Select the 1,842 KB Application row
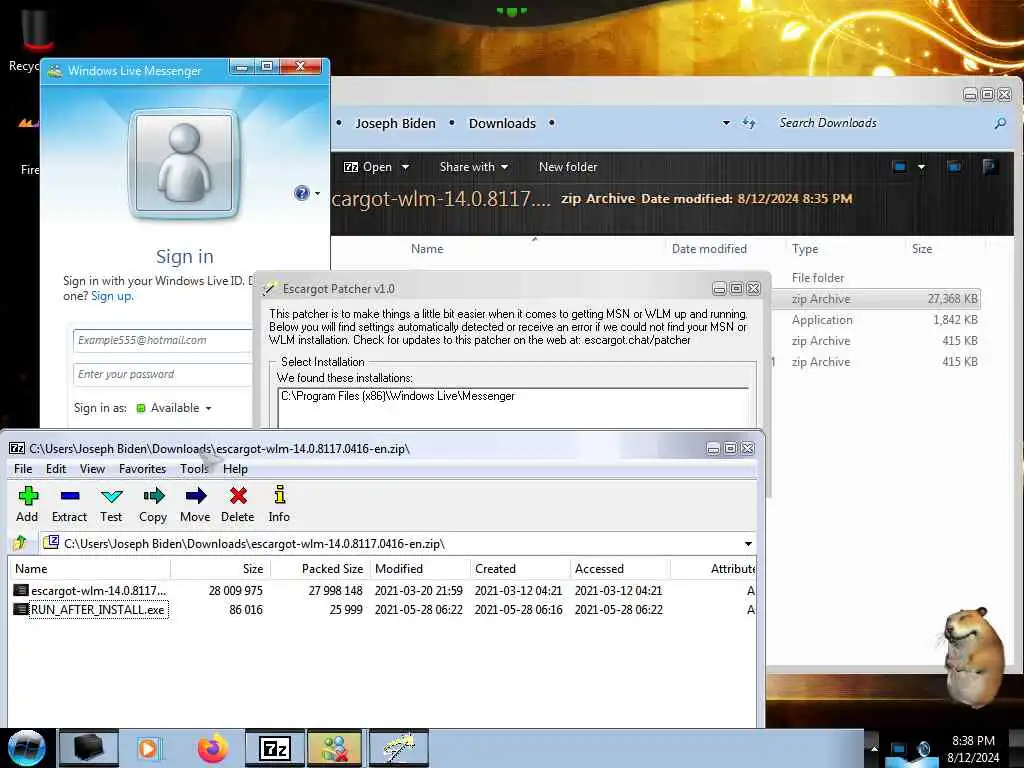The height and width of the screenshot is (768, 1024). pyautogui.click(x=876, y=320)
